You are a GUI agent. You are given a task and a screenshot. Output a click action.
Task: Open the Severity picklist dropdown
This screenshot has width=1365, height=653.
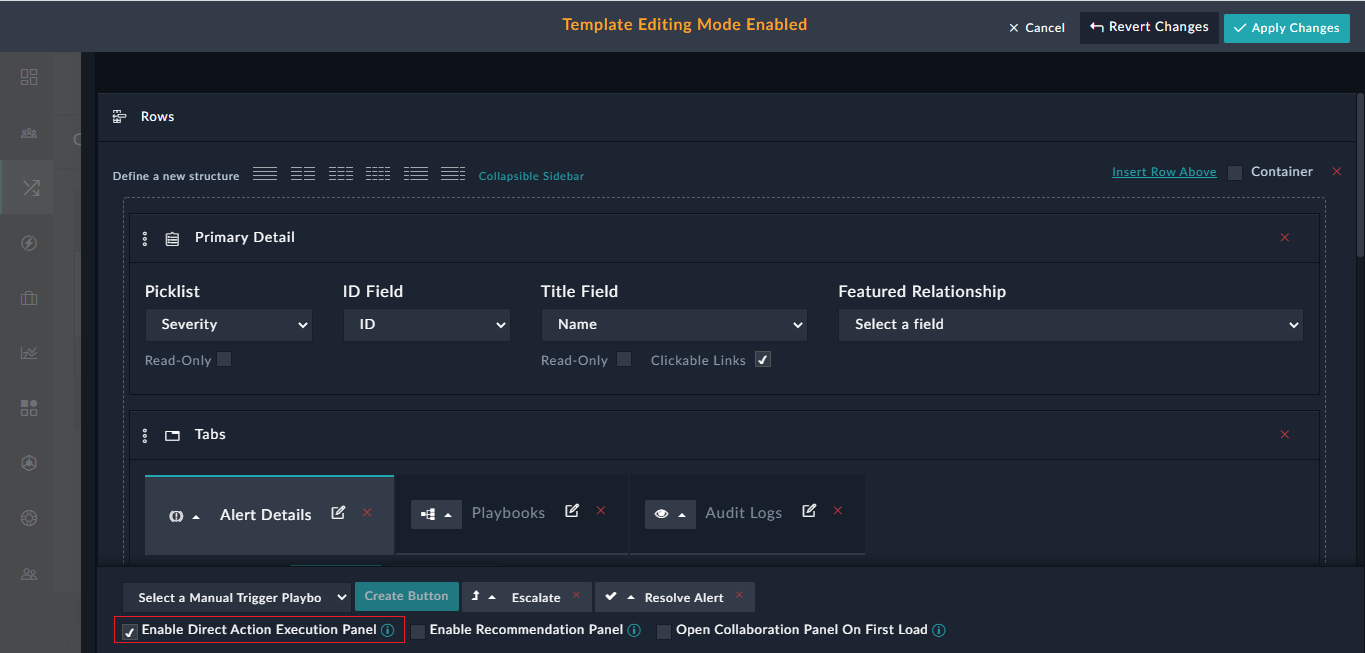[228, 324]
